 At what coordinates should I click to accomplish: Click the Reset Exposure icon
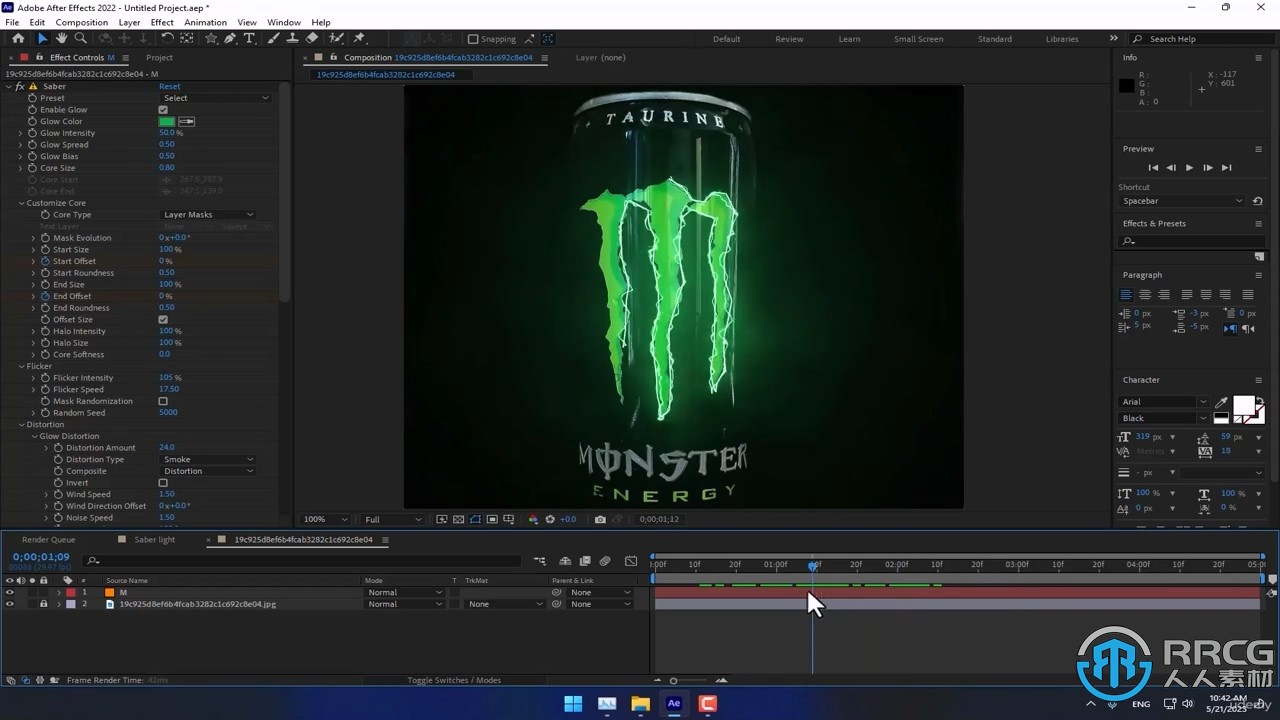tap(550, 520)
